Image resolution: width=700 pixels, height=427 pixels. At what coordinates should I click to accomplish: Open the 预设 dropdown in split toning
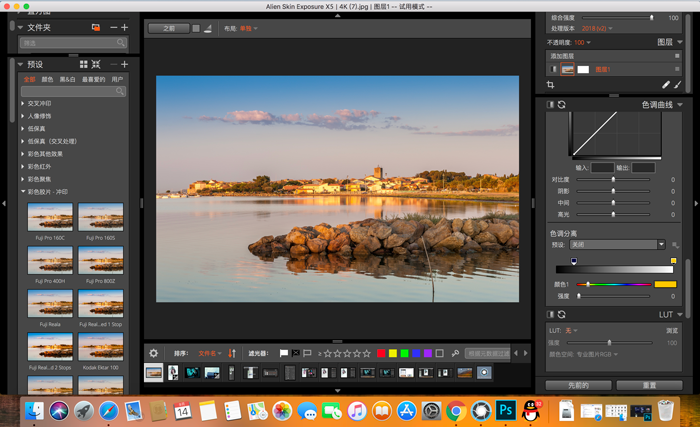(617, 244)
